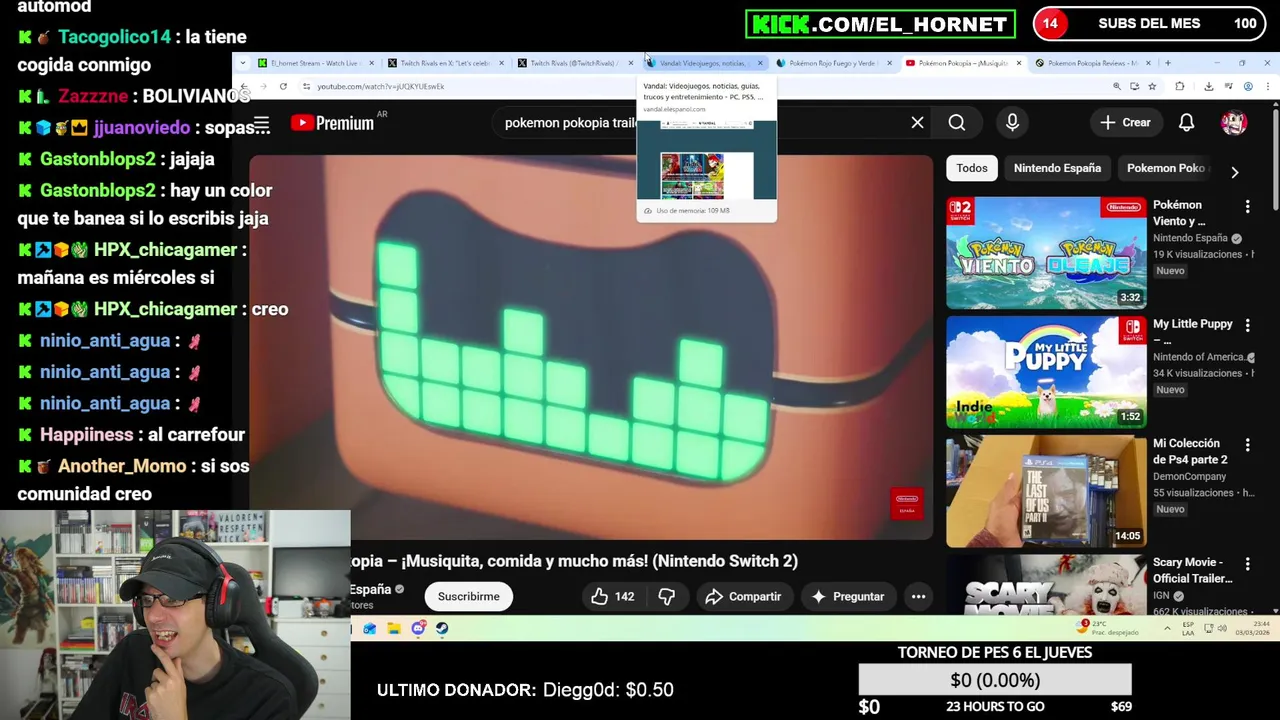Click the Preguntar button
The height and width of the screenshot is (720, 1280).
pos(848,596)
